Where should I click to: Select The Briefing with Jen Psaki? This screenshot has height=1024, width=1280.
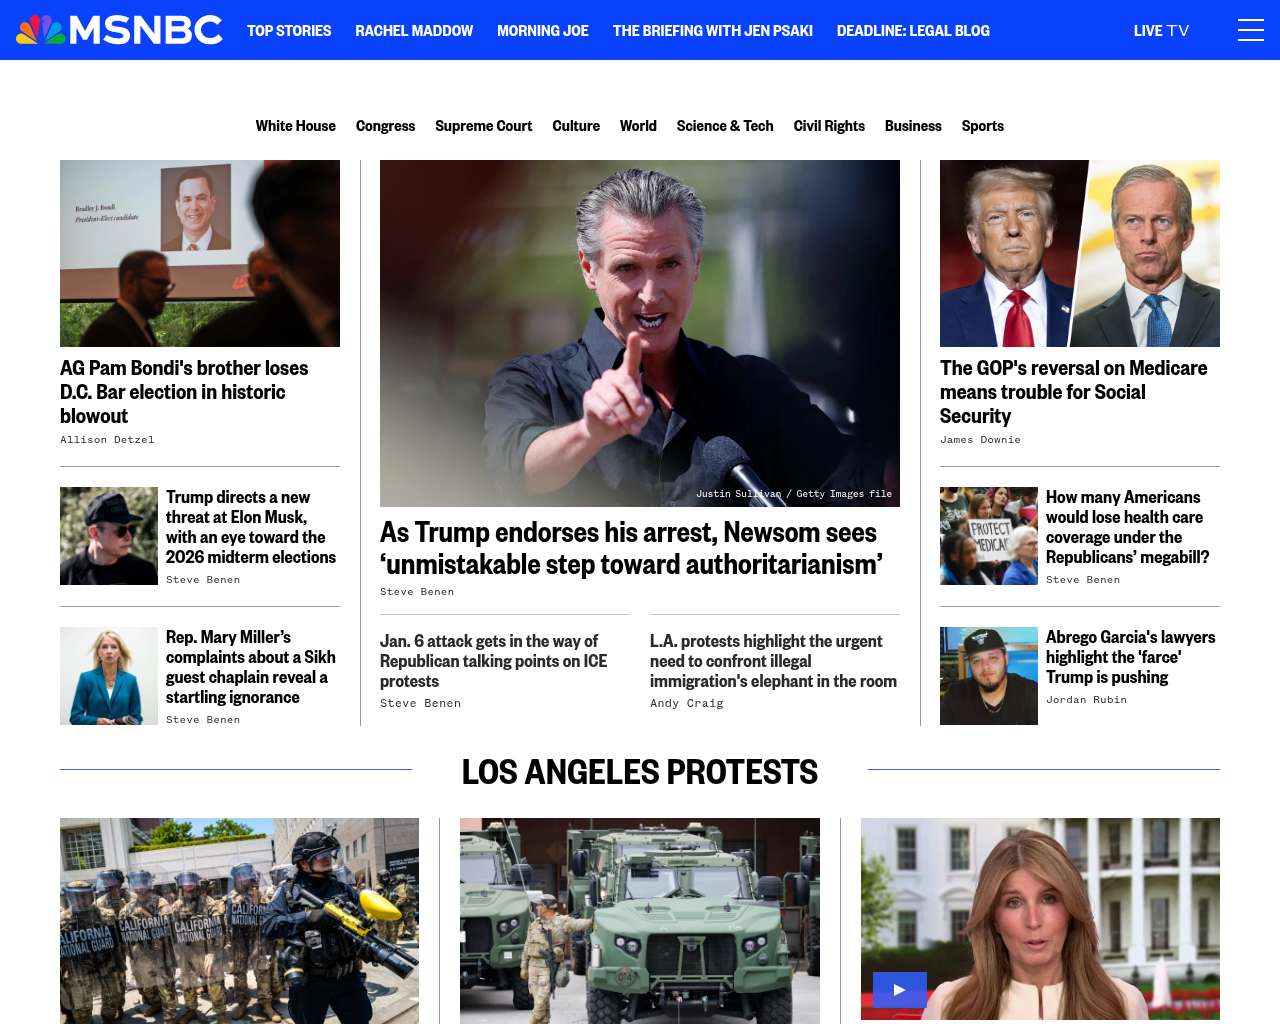point(713,31)
